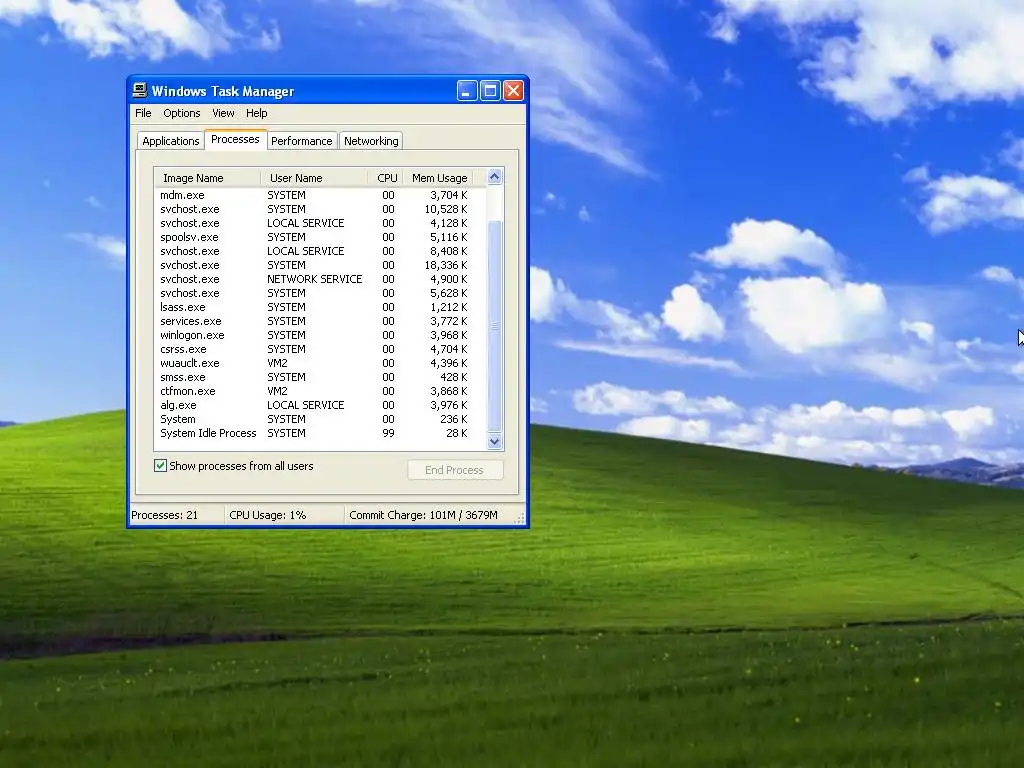Click the Task Manager title bar icon
The height and width of the screenshot is (768, 1024).
(x=140, y=90)
